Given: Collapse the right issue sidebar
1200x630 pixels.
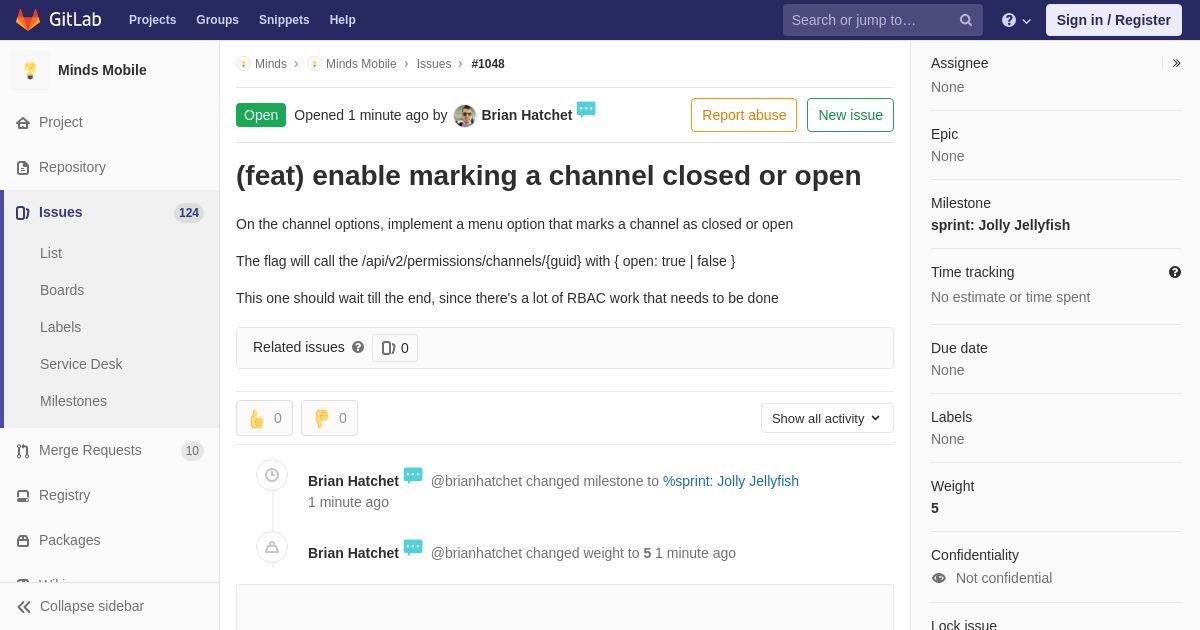Looking at the screenshot, I should point(1176,63).
